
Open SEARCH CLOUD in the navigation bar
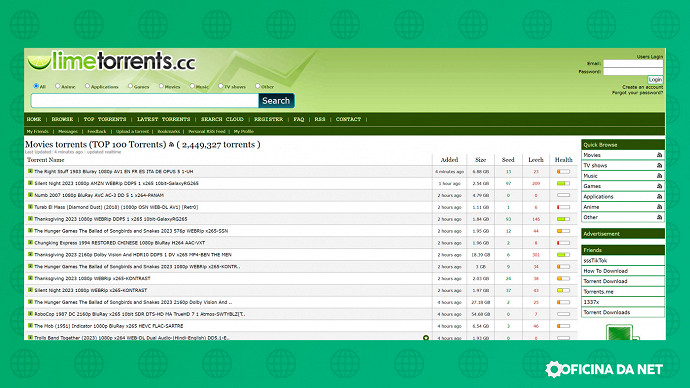tap(222, 119)
